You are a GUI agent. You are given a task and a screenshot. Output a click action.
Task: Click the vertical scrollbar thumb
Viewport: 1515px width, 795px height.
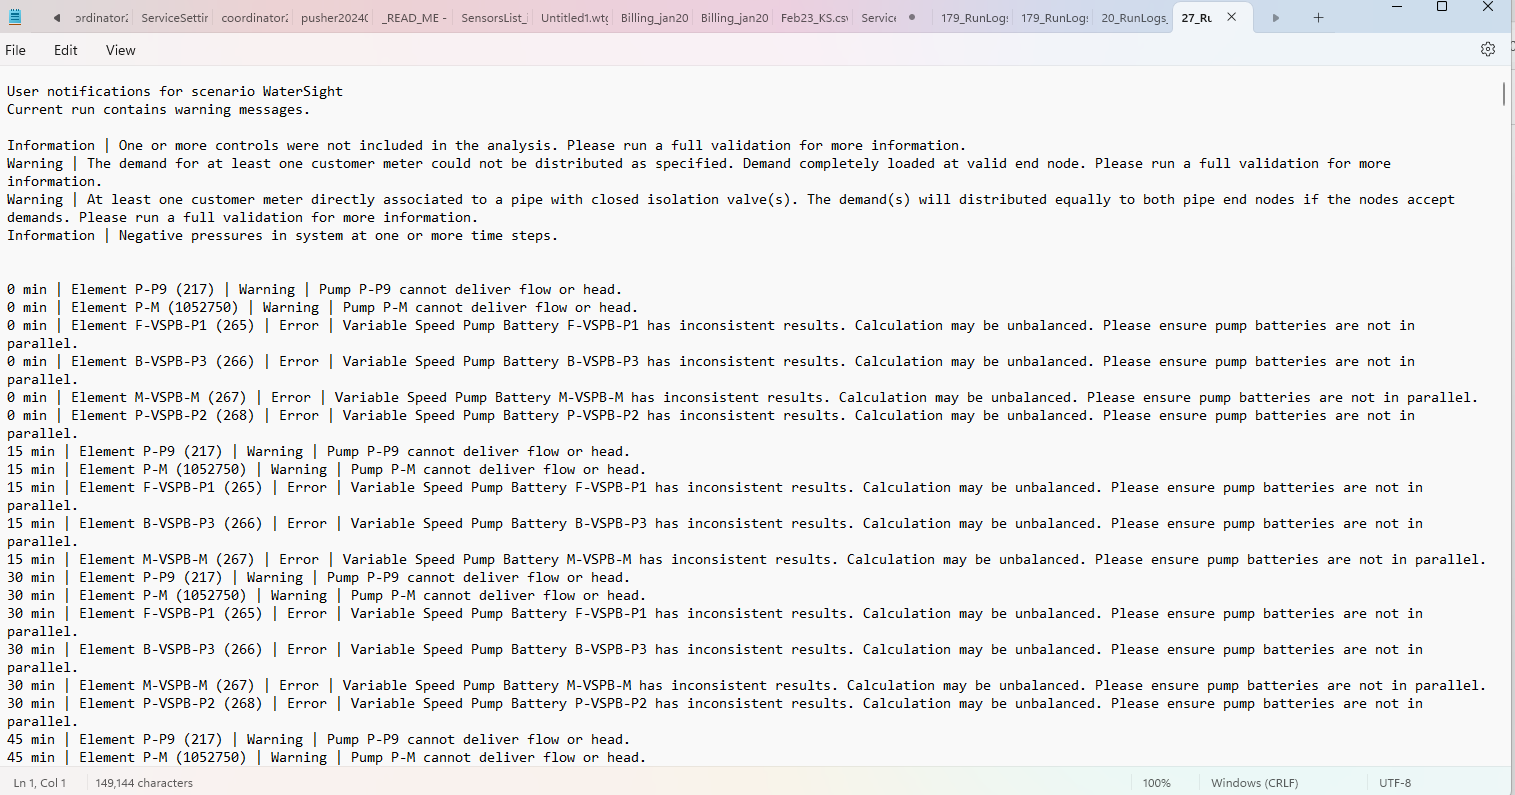[1503, 93]
